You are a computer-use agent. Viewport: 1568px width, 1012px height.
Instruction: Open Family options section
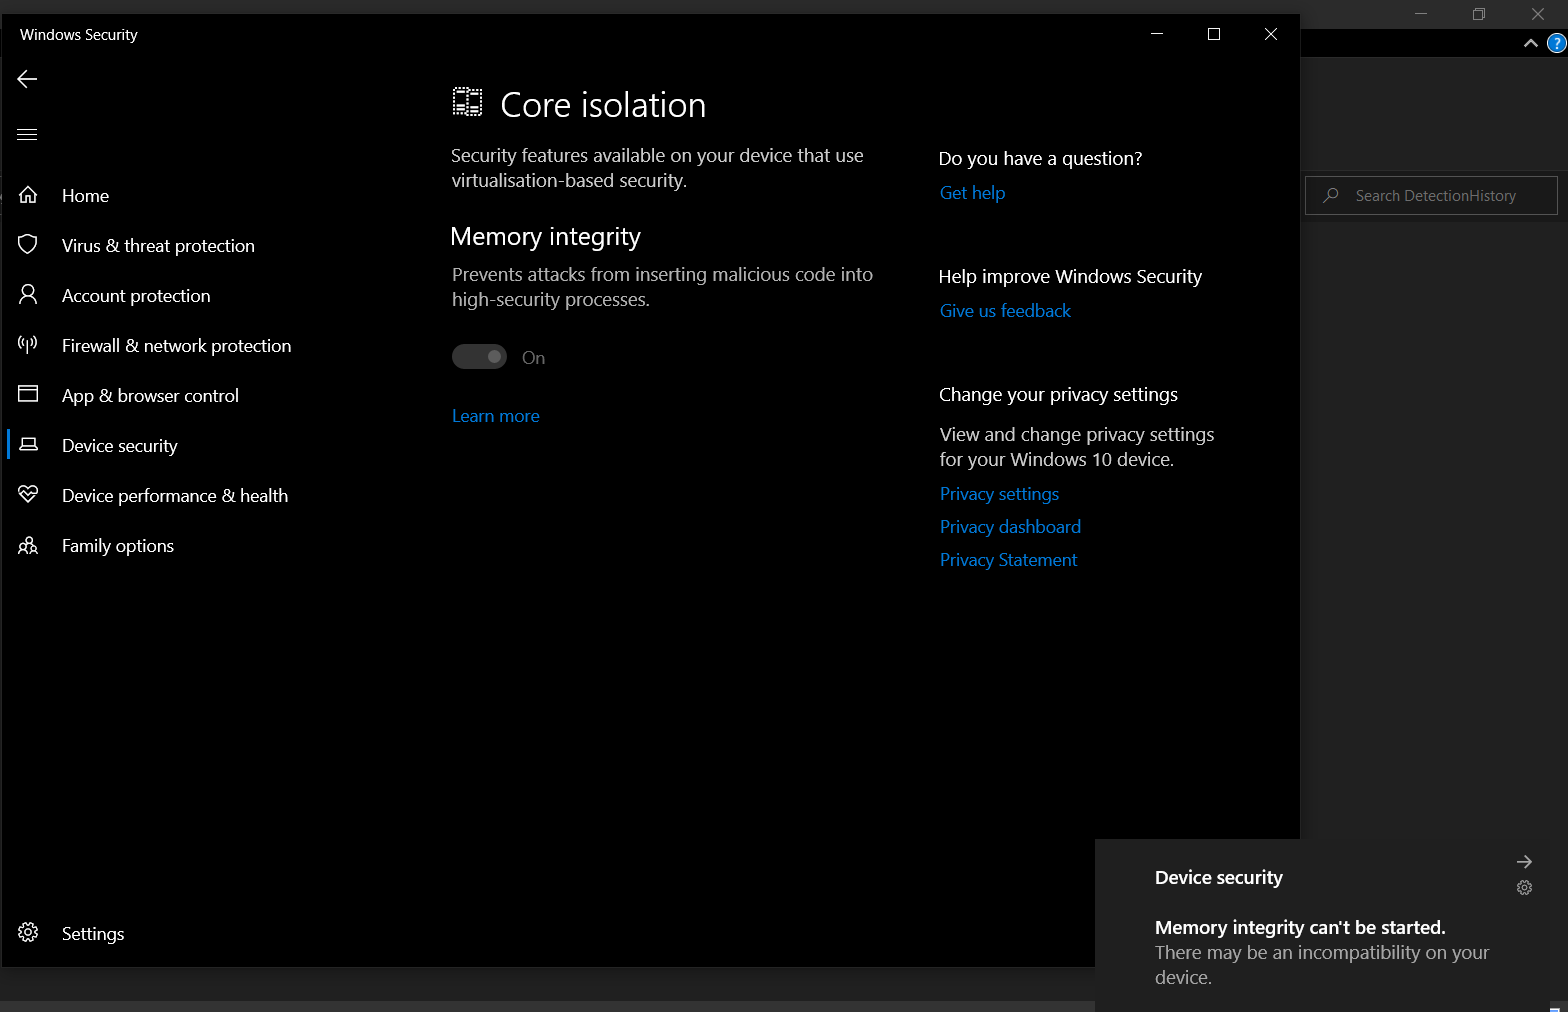(x=117, y=545)
